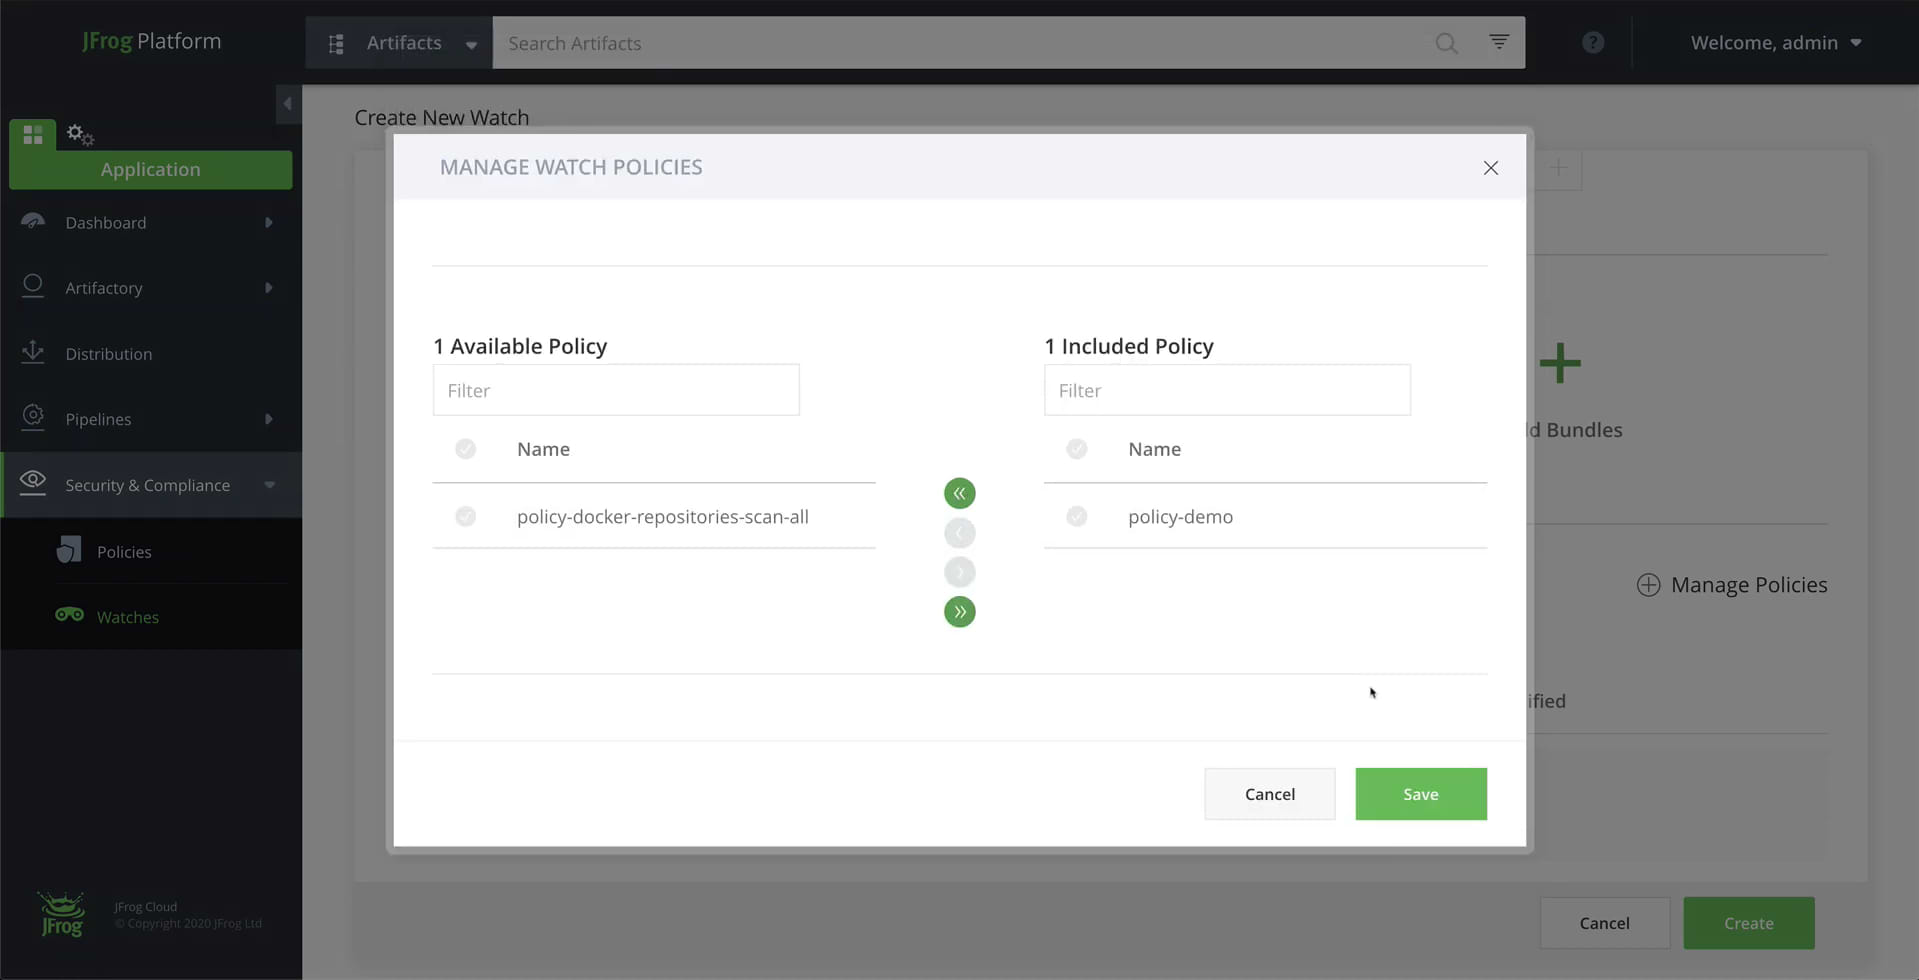The image size is (1919, 980).
Task: Select all available policies via Name header checkbox
Action: coord(465,448)
